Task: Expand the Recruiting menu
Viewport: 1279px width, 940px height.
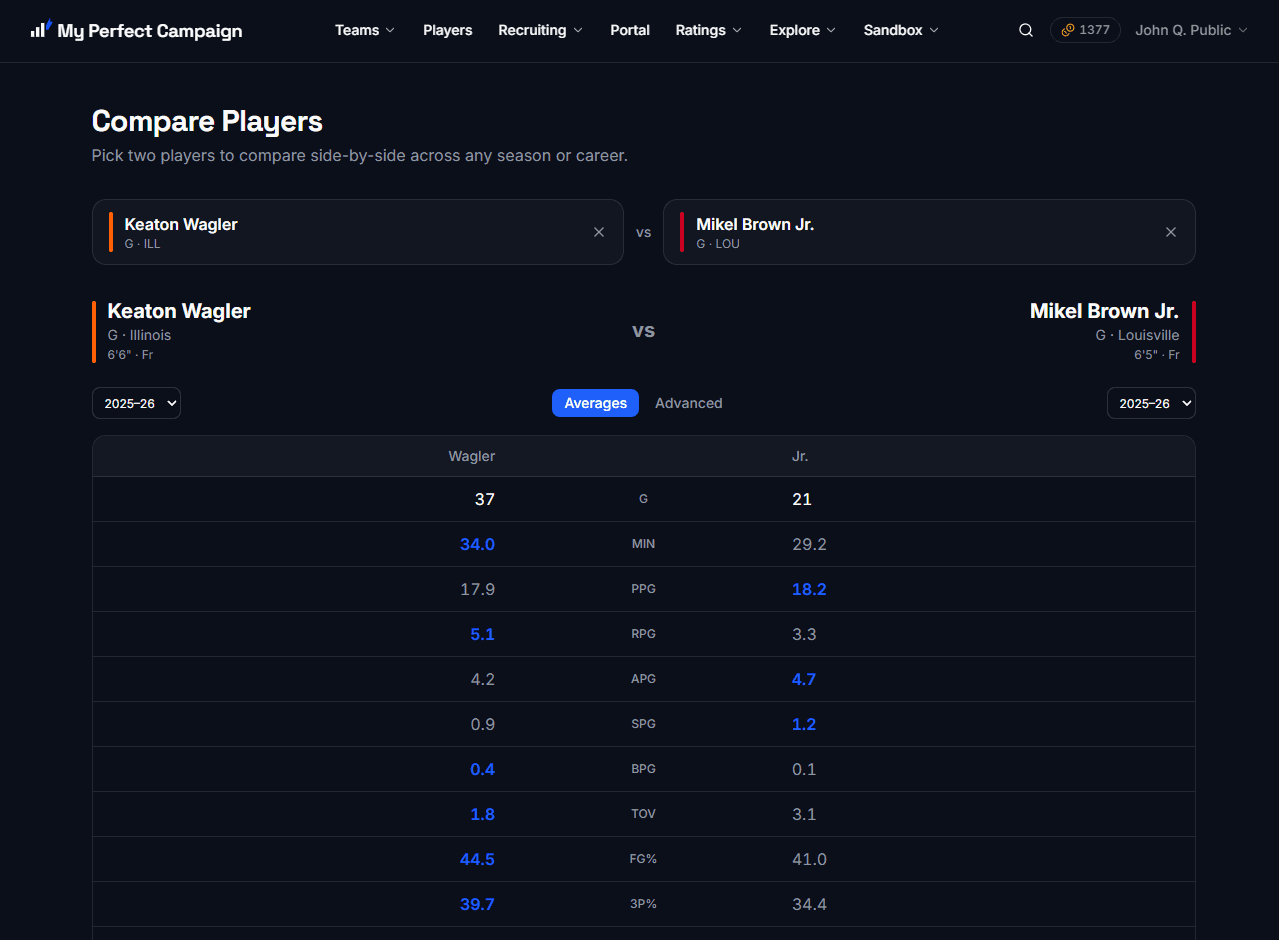Action: (541, 30)
